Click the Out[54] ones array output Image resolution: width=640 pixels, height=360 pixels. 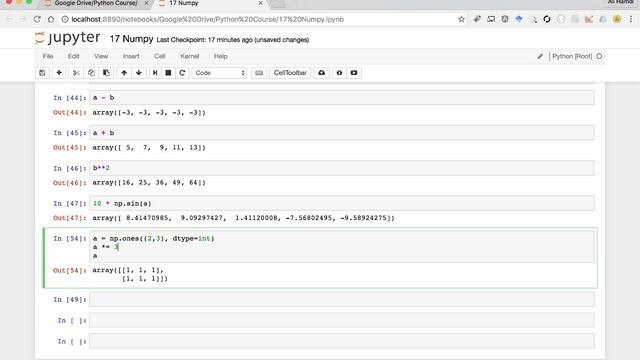pos(130,274)
